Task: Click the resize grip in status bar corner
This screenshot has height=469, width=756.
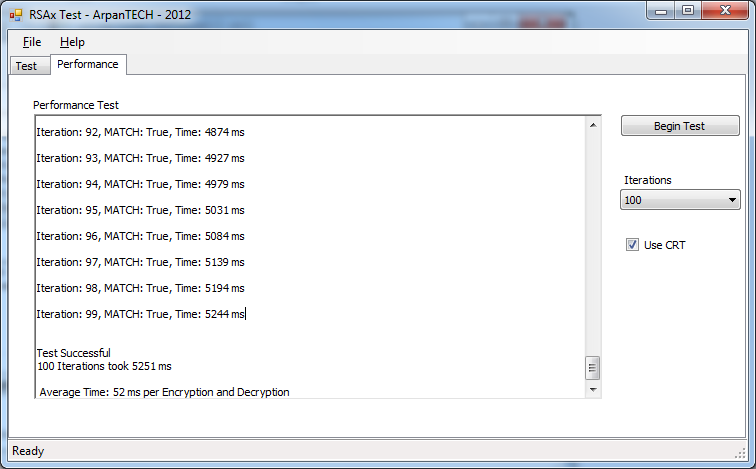Action: (740, 453)
